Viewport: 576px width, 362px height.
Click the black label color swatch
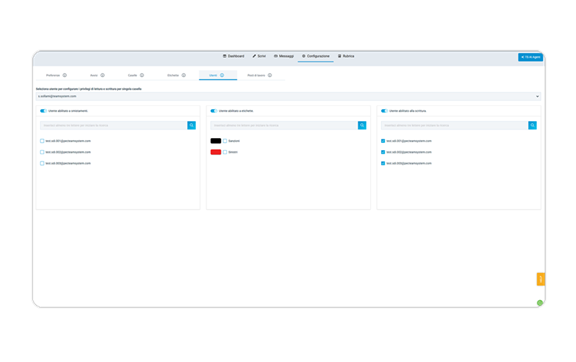point(216,141)
